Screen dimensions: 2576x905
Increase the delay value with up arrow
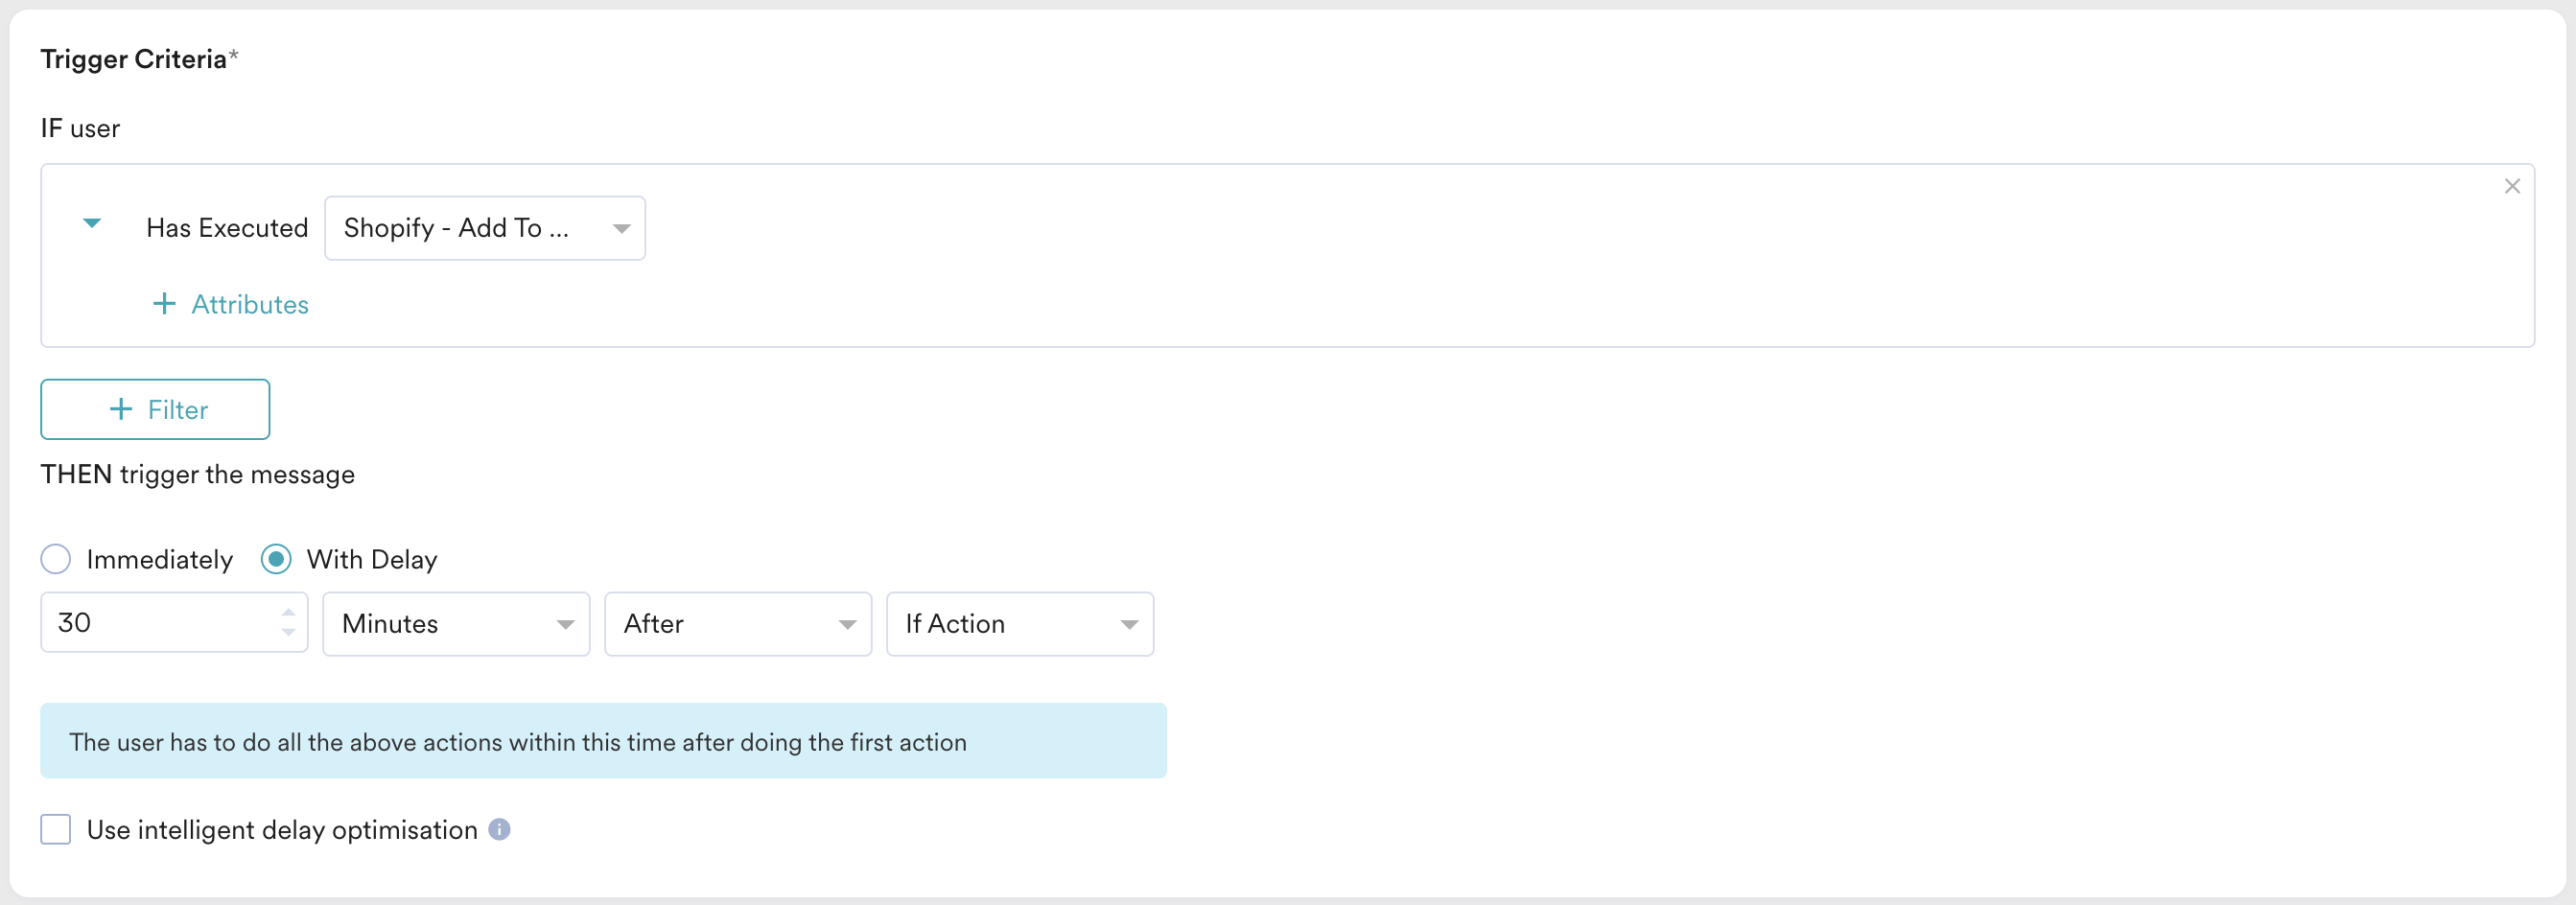tap(288, 612)
